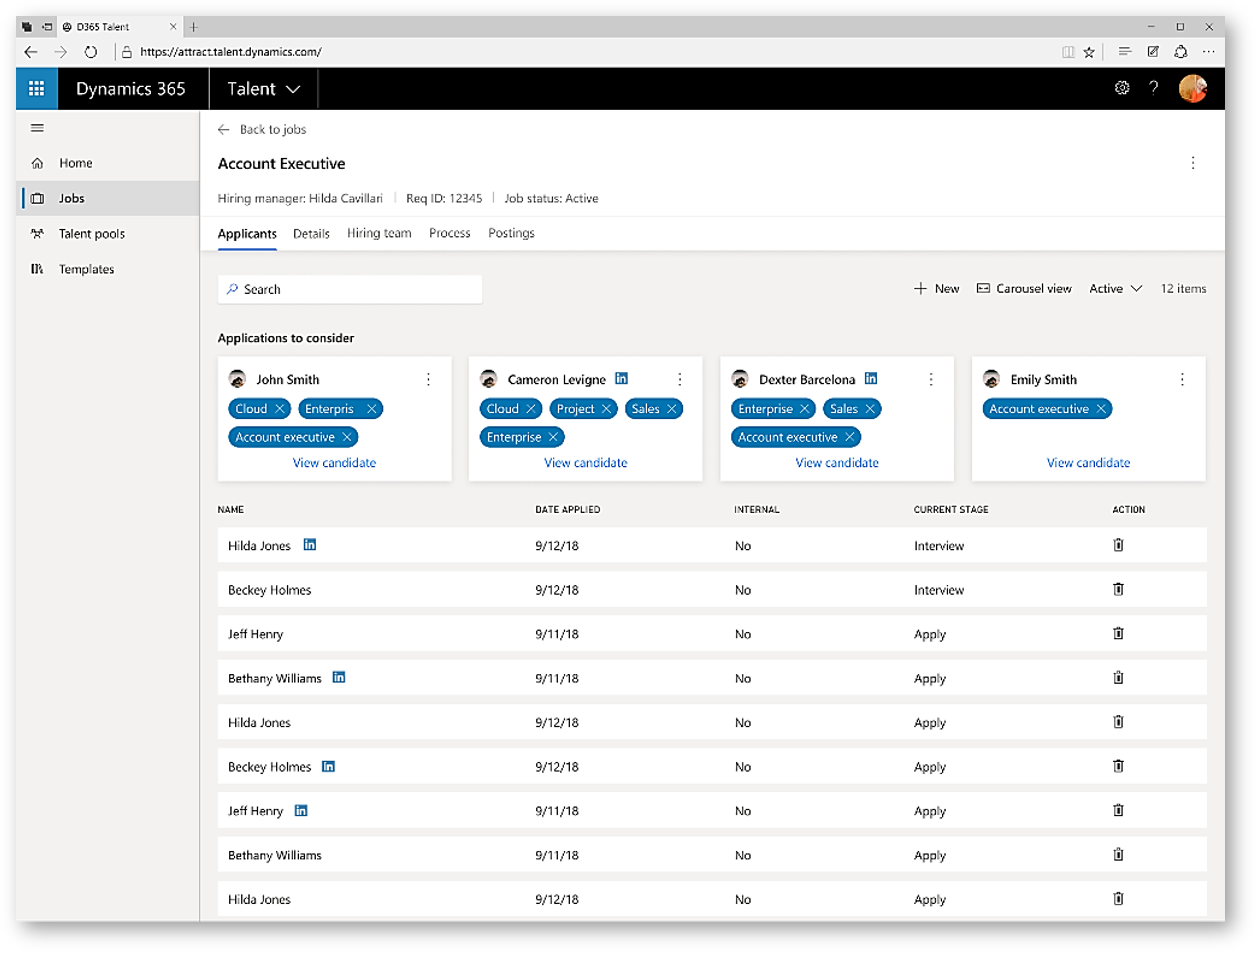The image size is (1256, 953).
Task: Delete Beckey Holmes interview-stage applicant row
Action: point(1118,590)
